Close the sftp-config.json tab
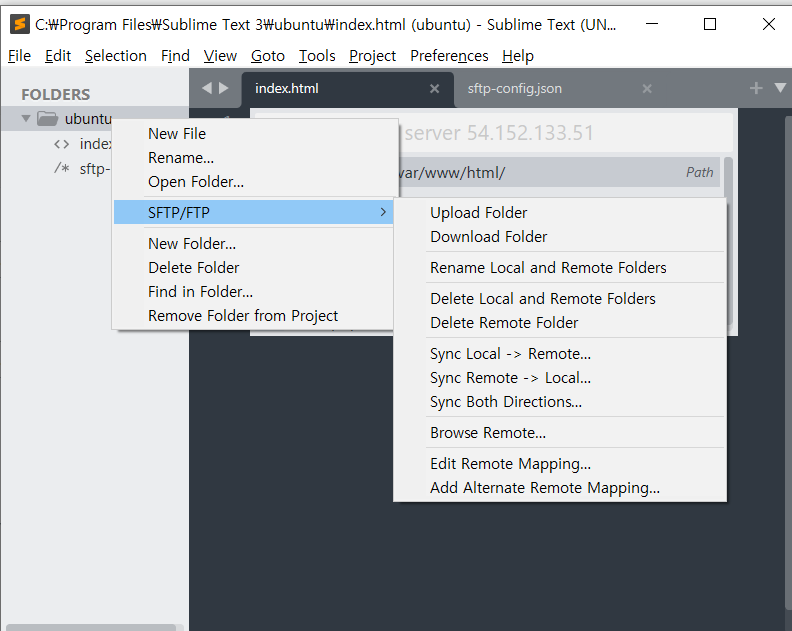Image resolution: width=792 pixels, height=631 pixels. [647, 89]
